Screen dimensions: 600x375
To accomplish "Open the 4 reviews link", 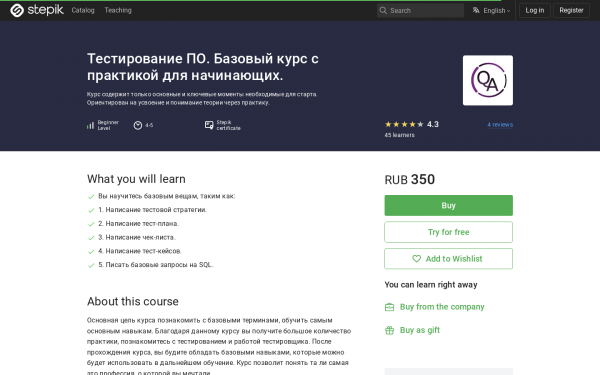I will [500, 125].
